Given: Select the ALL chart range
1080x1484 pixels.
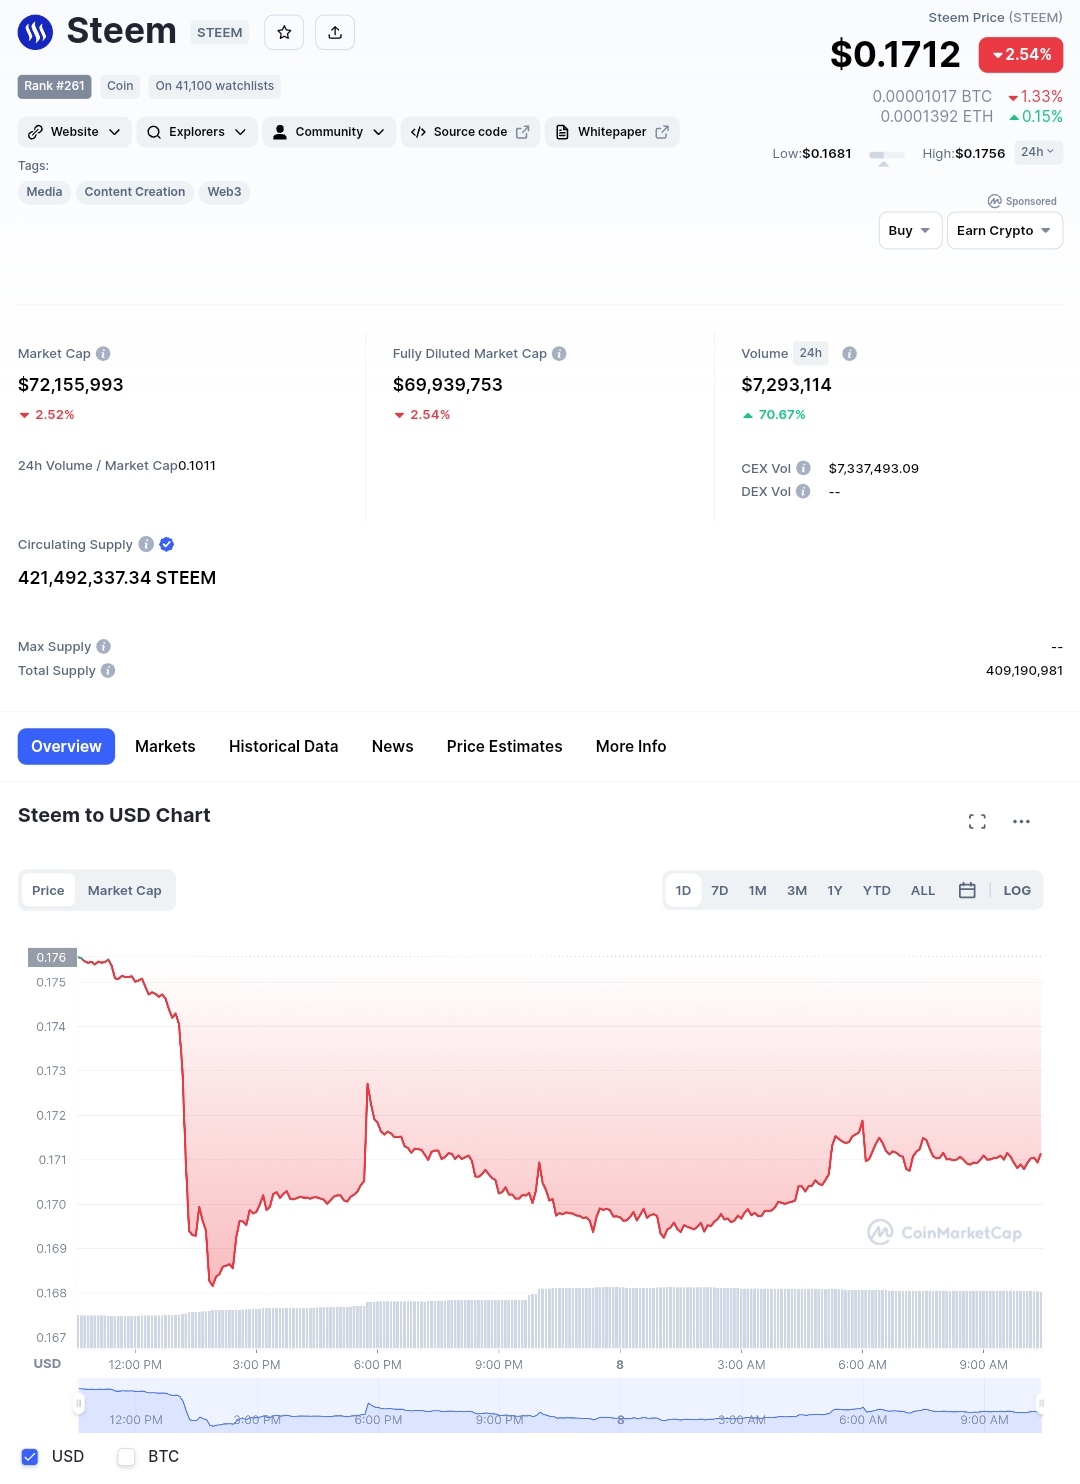Looking at the screenshot, I should coord(923,891).
